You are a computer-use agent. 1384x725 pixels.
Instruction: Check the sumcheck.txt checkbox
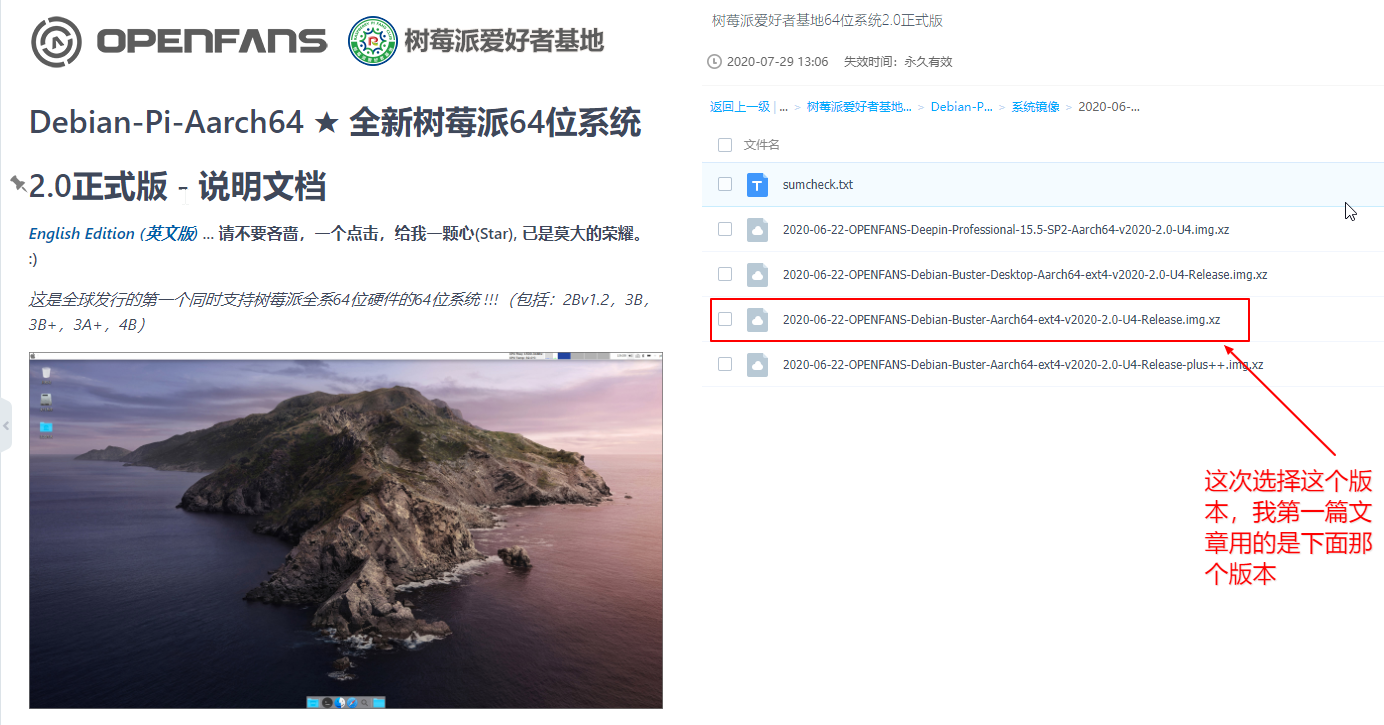pos(725,185)
